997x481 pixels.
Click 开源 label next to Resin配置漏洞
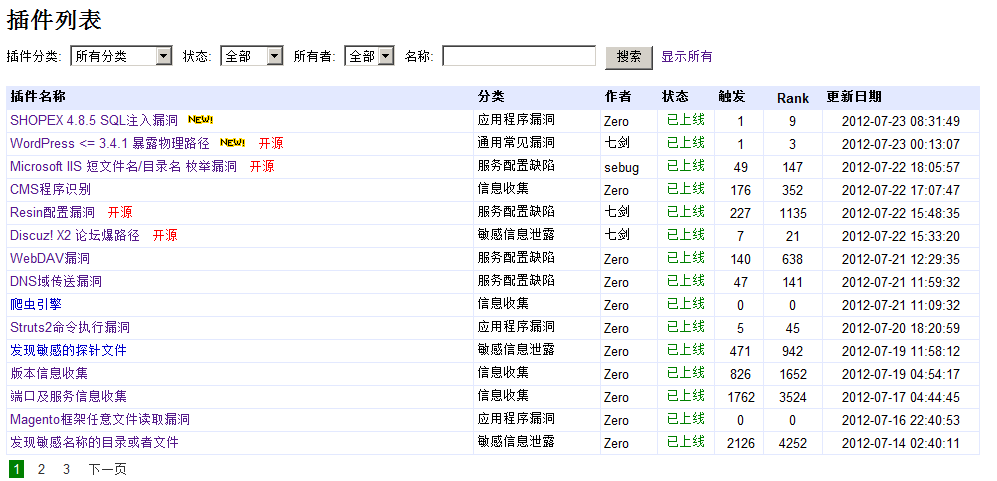120,213
